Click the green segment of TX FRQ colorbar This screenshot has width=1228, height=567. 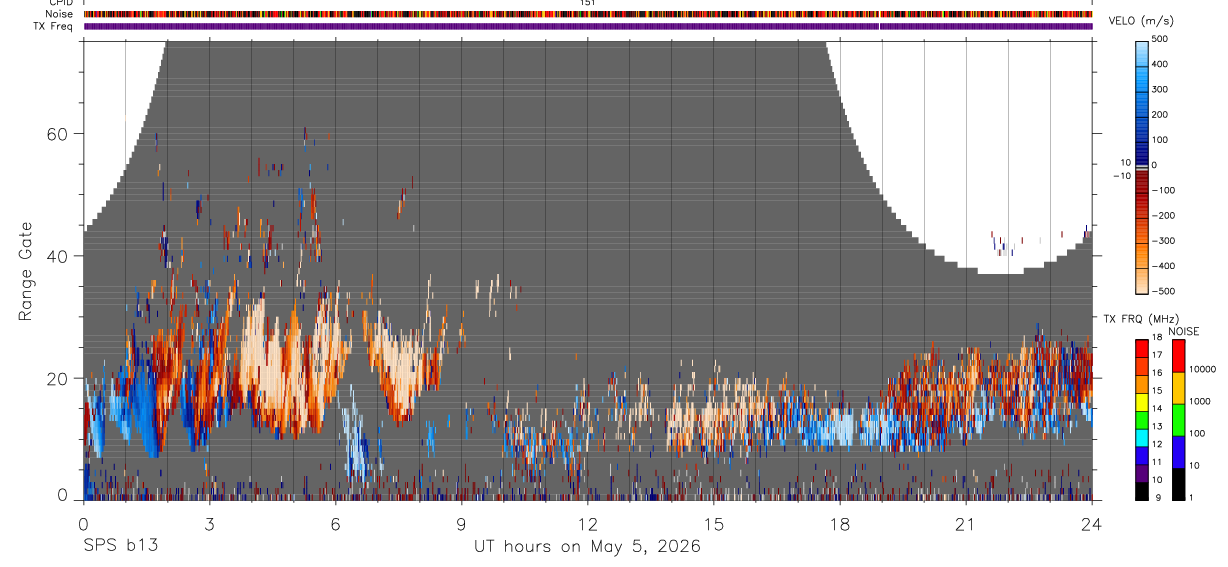1142,418
